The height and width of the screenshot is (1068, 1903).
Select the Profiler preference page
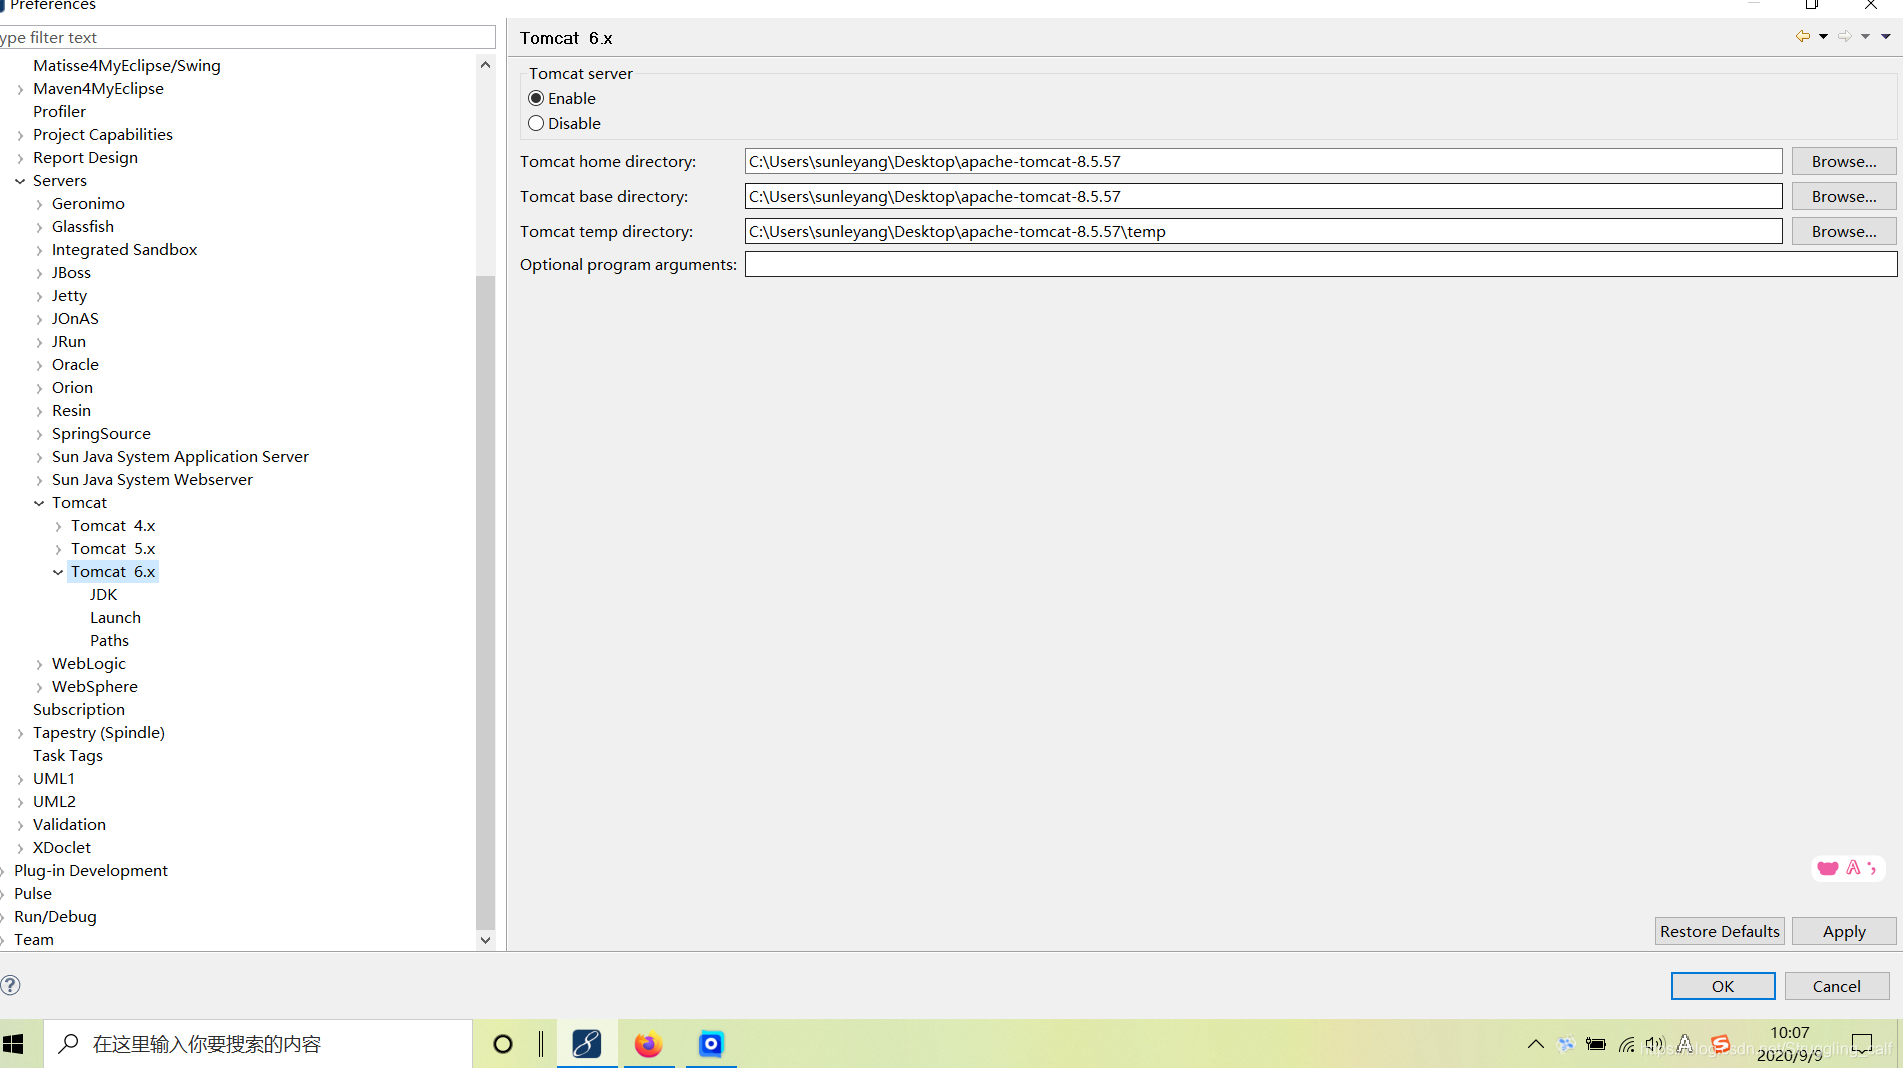tap(59, 111)
